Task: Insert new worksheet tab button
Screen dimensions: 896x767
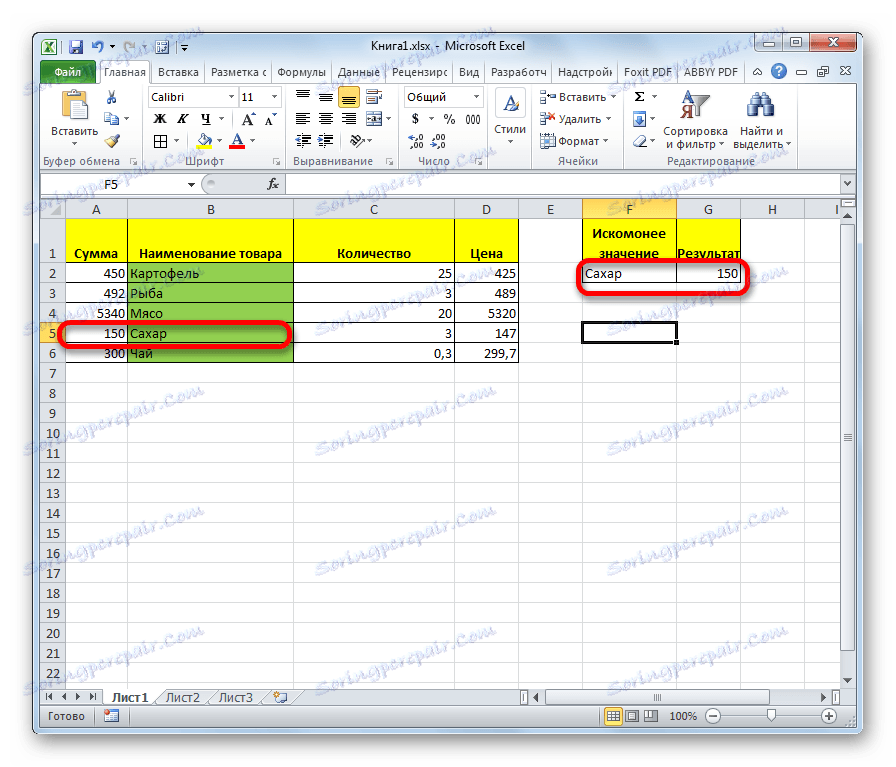Action: (280, 697)
